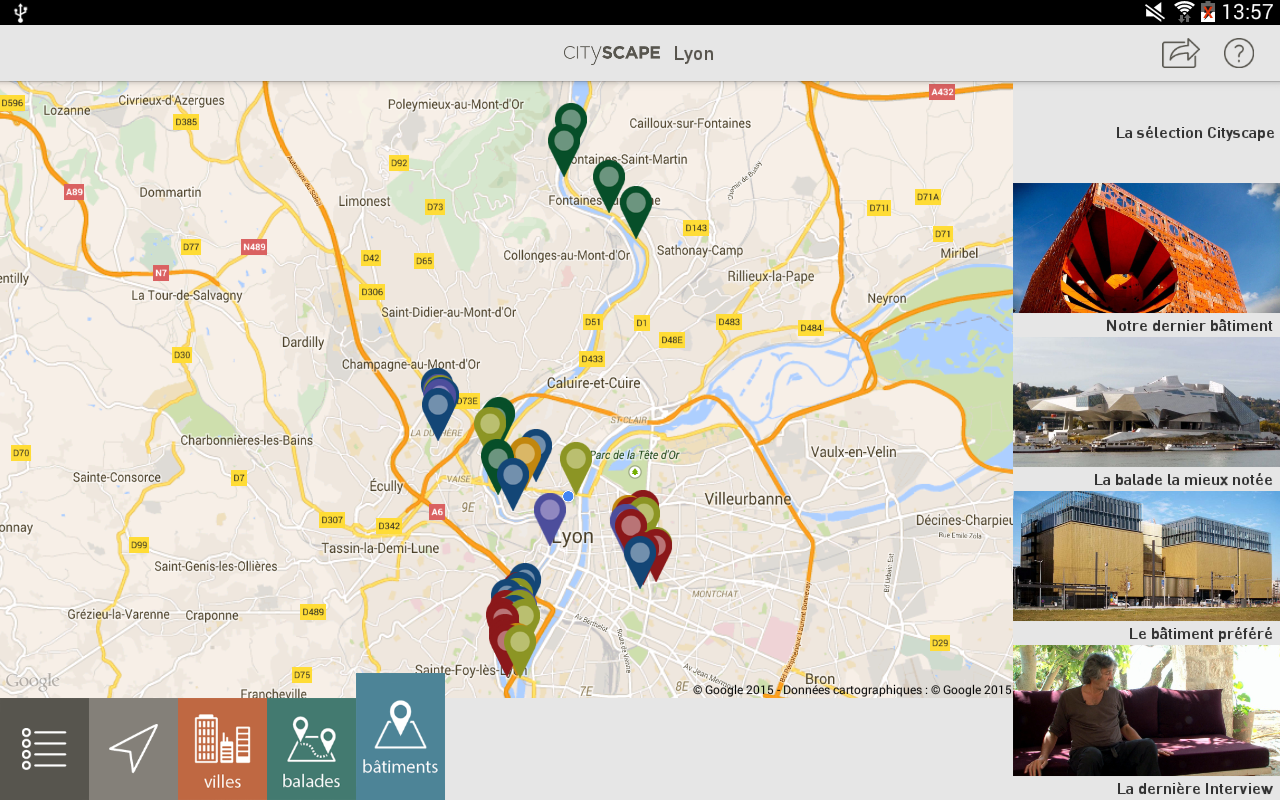Click the Villeurbanne map label
1280x800 pixels.
[748, 498]
